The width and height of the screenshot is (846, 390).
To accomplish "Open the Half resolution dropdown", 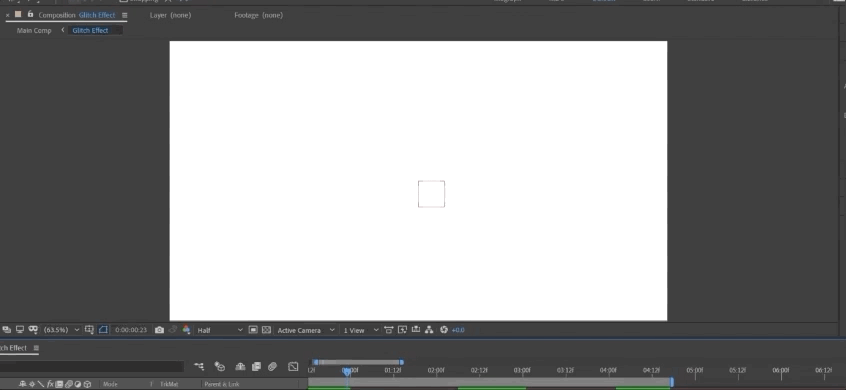I will 220,330.
